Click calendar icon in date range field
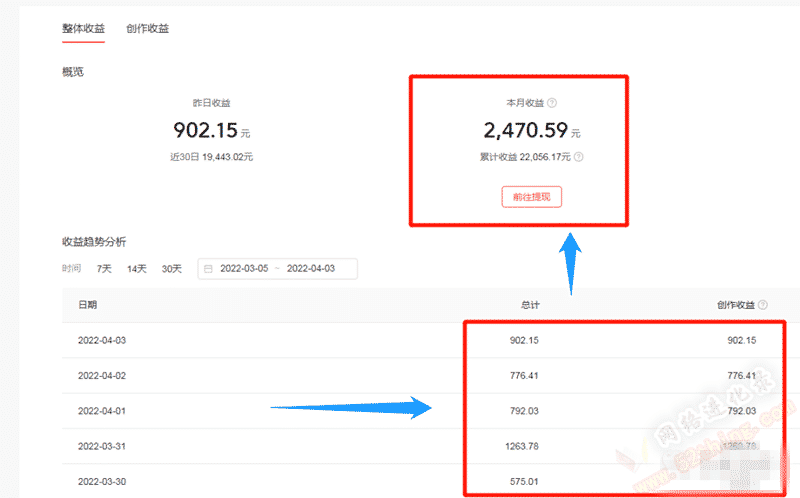 208,269
